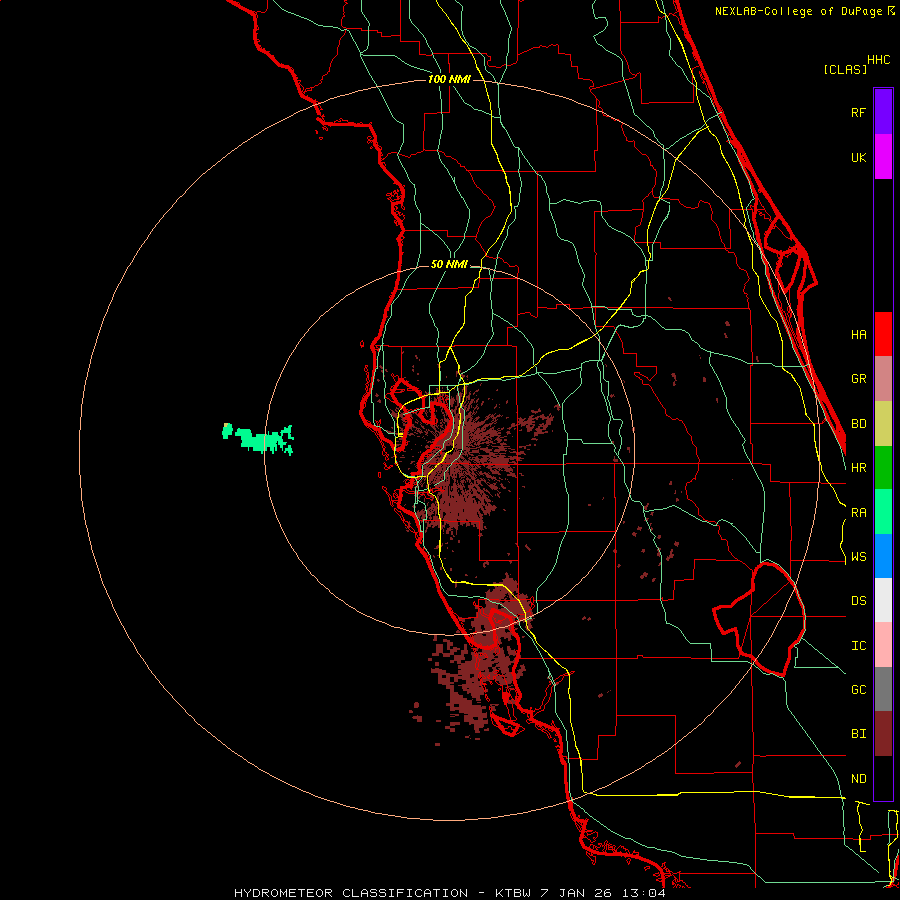Click the BI dark red legend swatch

pos(883,734)
